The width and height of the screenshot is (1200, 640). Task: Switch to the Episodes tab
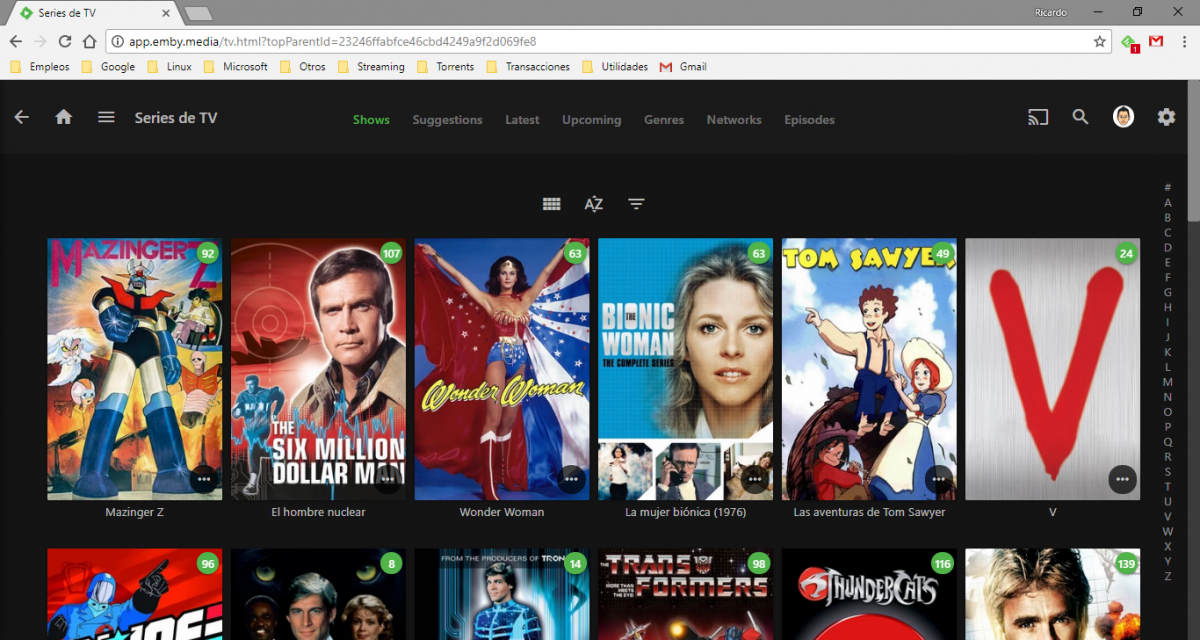pyautogui.click(x=809, y=119)
